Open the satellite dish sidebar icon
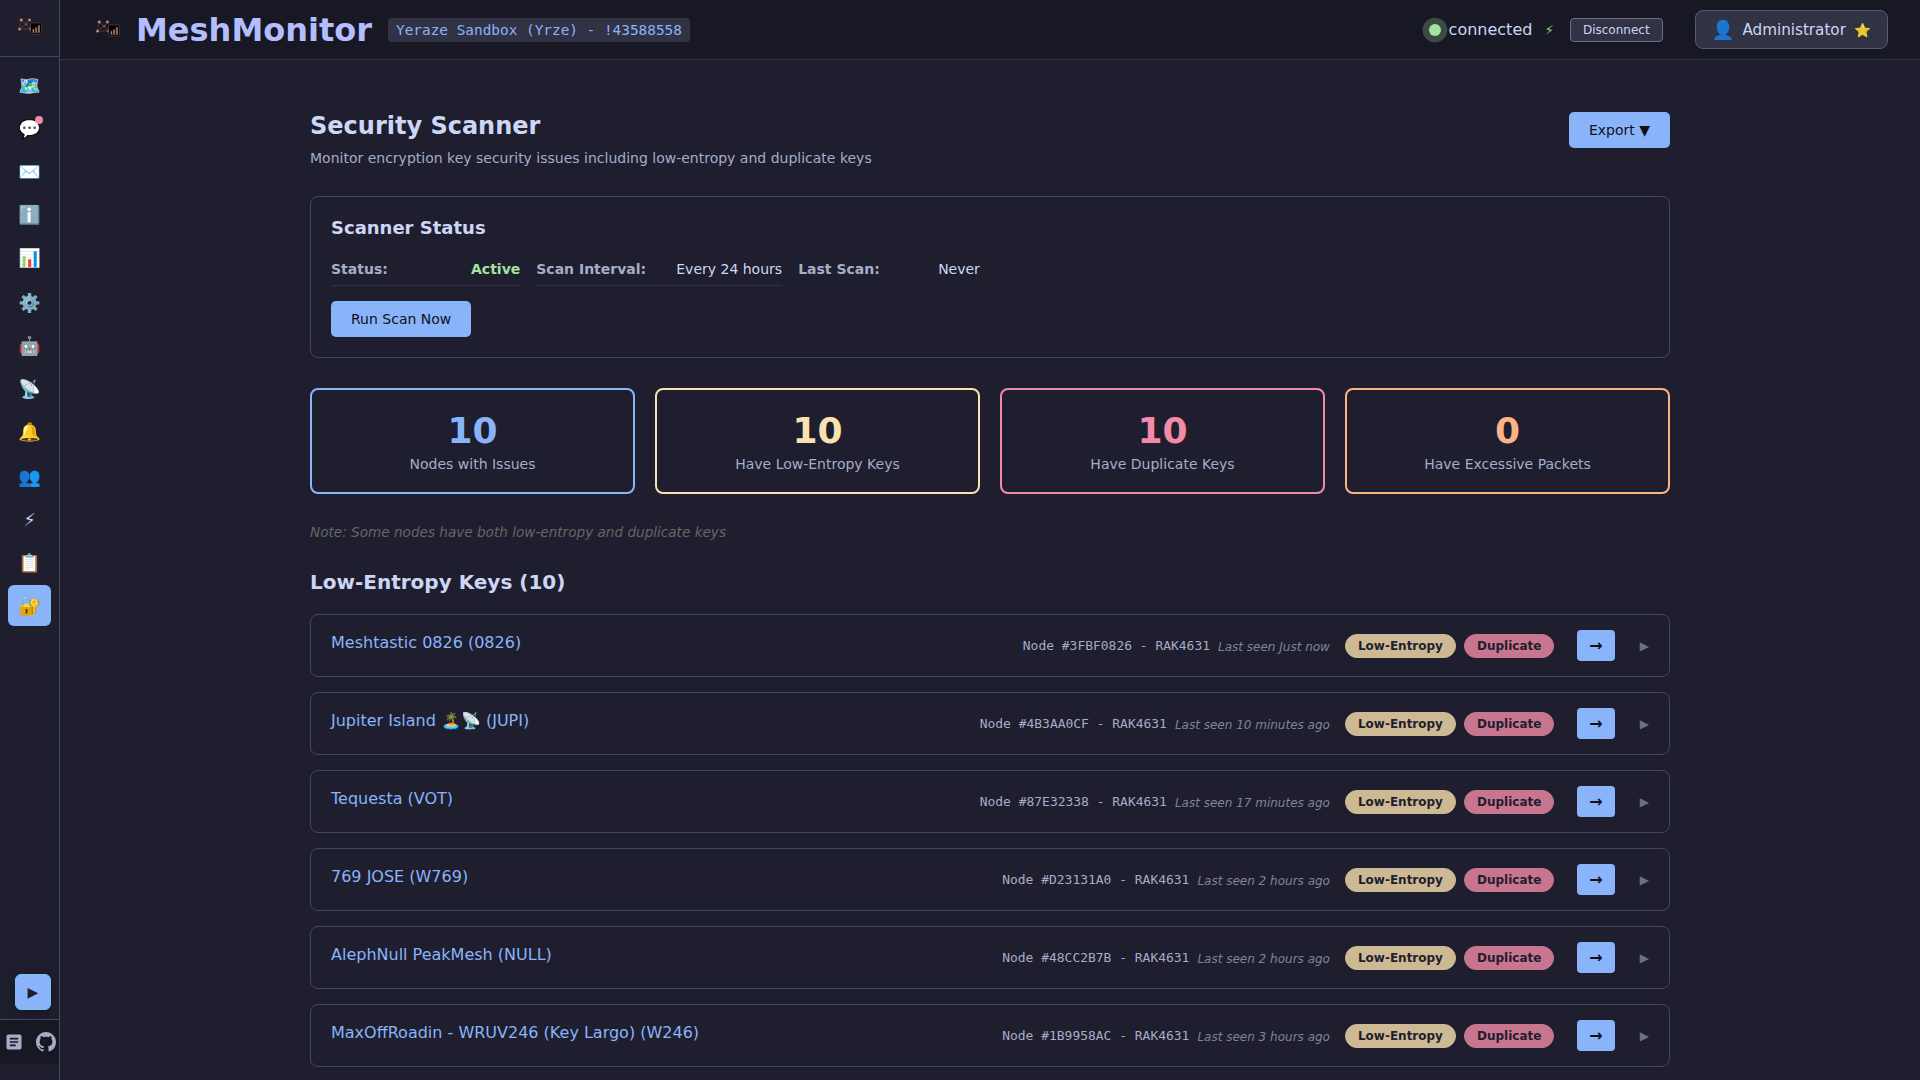The height and width of the screenshot is (1080, 1920). click(29, 389)
